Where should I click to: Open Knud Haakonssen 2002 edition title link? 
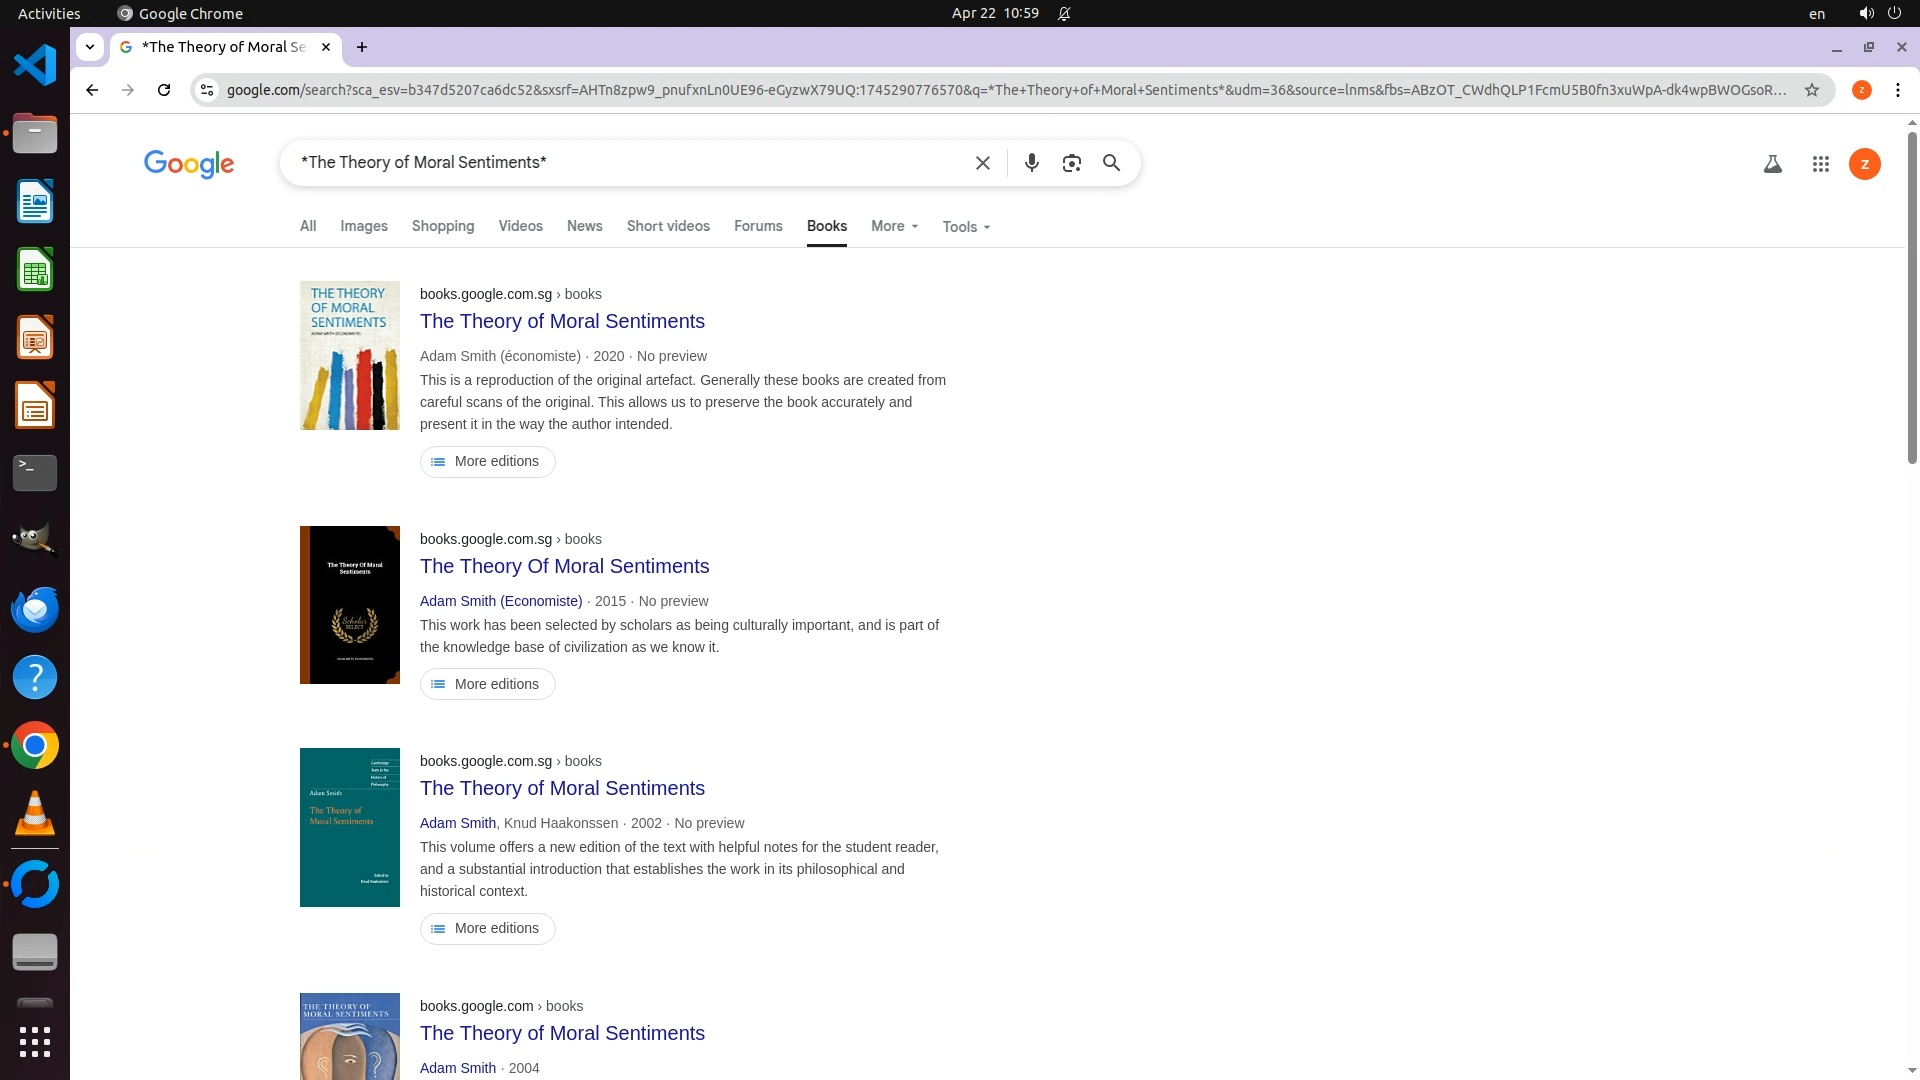coord(562,788)
